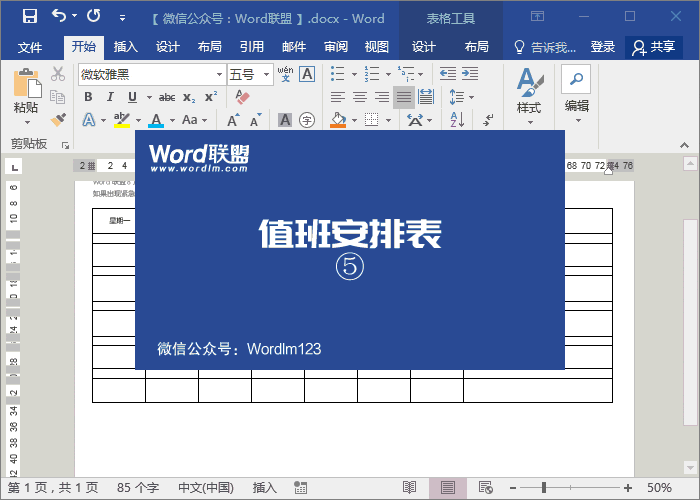Cut selection with the scissors icon
Viewport: 700px width, 500px height.
(x=58, y=74)
